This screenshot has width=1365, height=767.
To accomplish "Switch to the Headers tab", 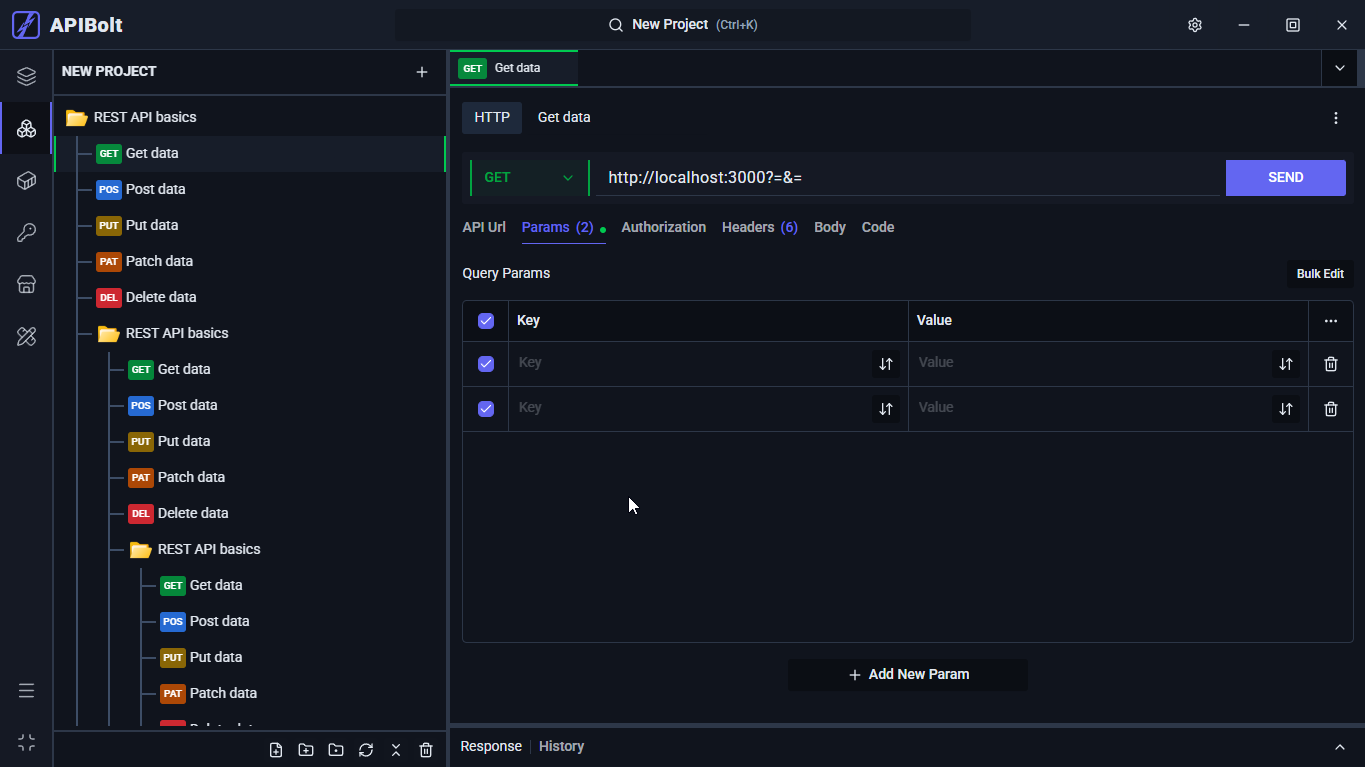I will [x=759, y=227].
